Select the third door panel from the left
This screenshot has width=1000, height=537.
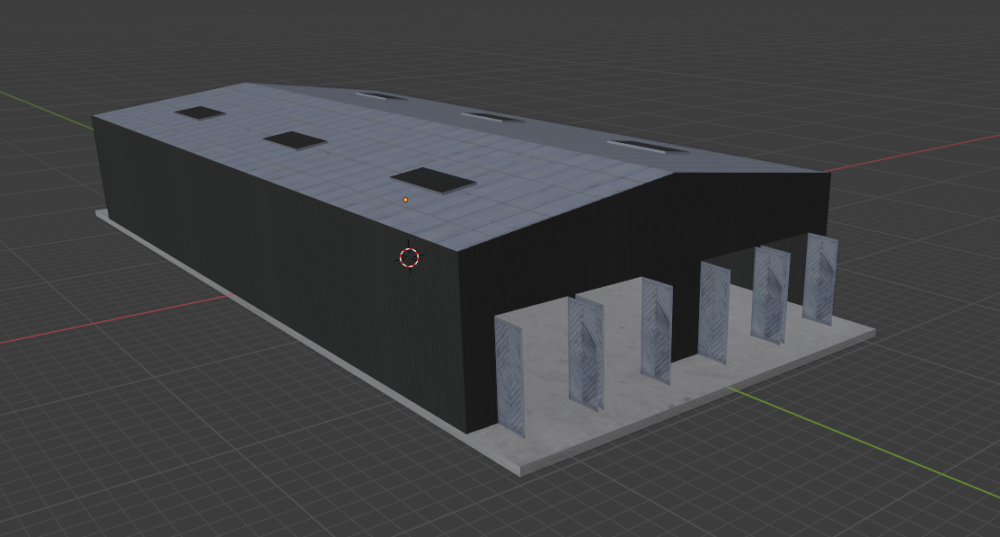click(656, 330)
